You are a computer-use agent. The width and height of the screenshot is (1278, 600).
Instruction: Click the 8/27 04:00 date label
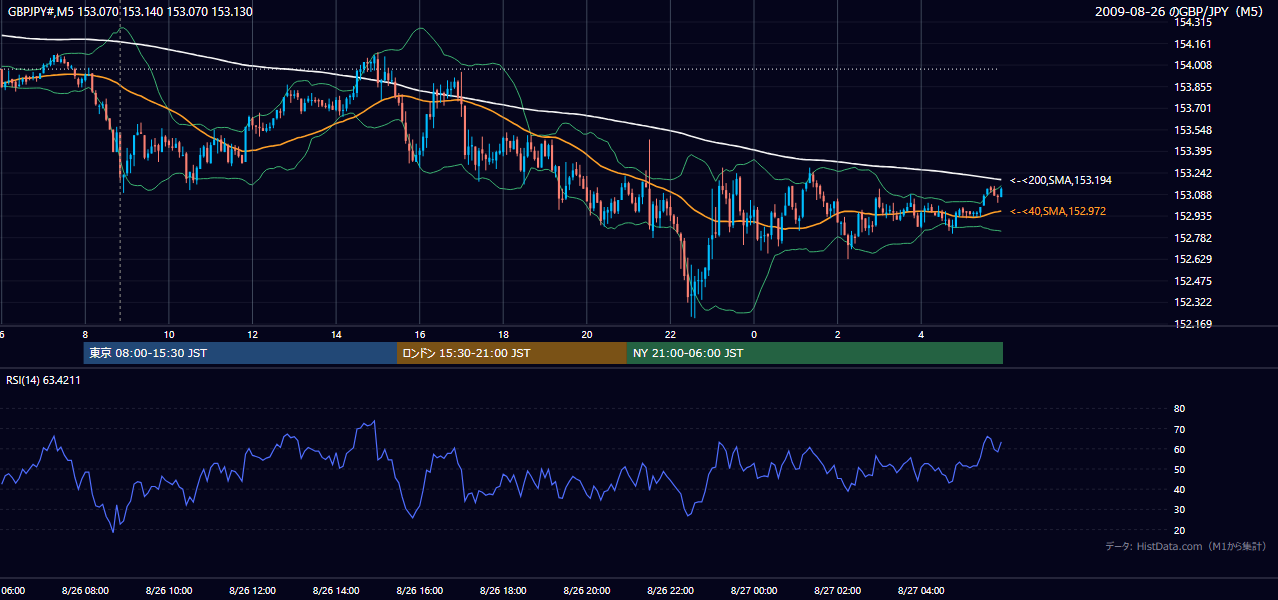tap(921, 591)
